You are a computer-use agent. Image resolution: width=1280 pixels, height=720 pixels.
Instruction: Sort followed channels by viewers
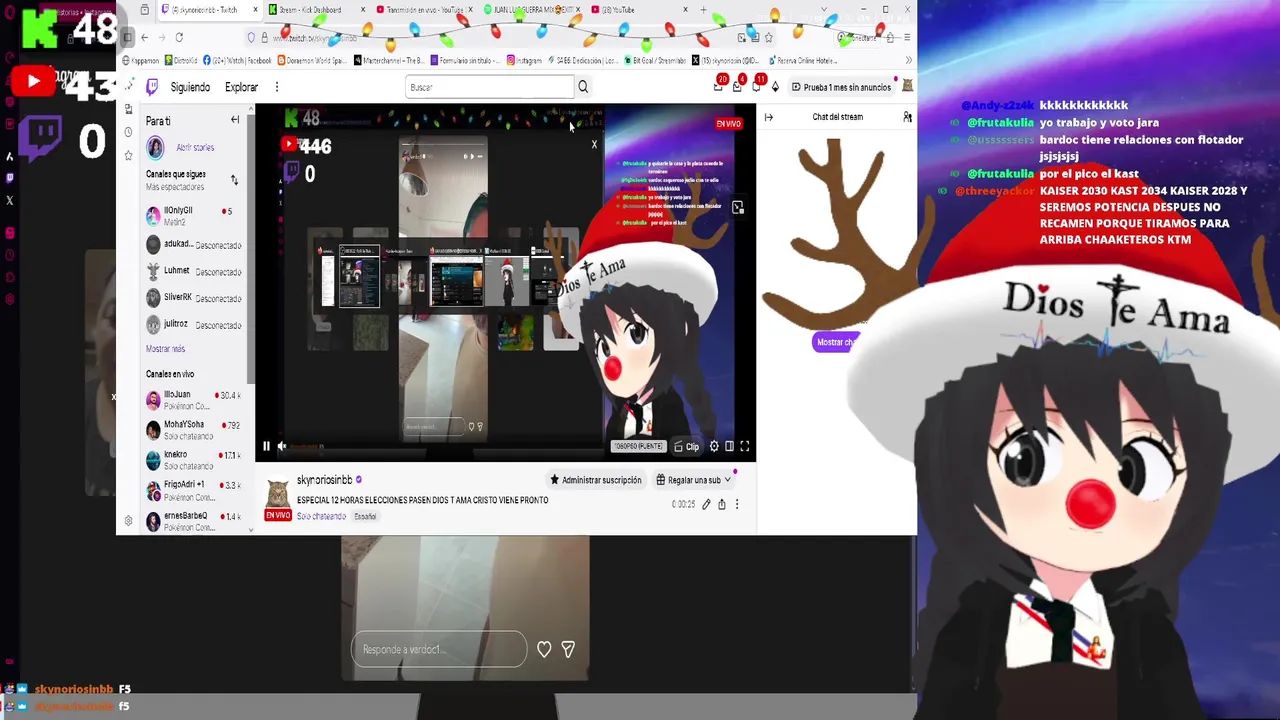[x=234, y=180]
